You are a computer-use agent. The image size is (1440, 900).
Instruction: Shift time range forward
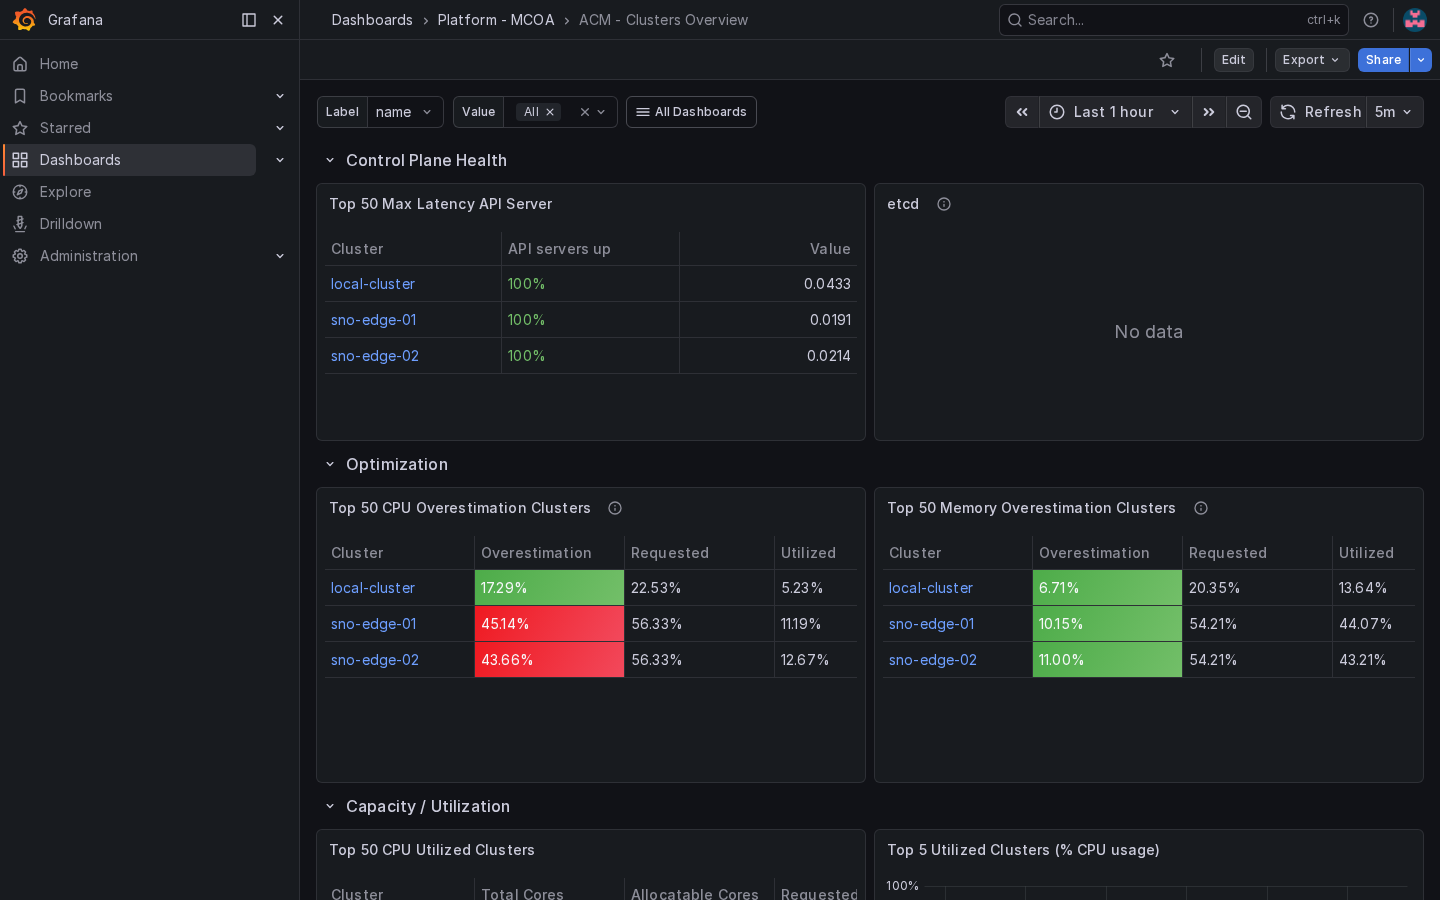point(1209,112)
